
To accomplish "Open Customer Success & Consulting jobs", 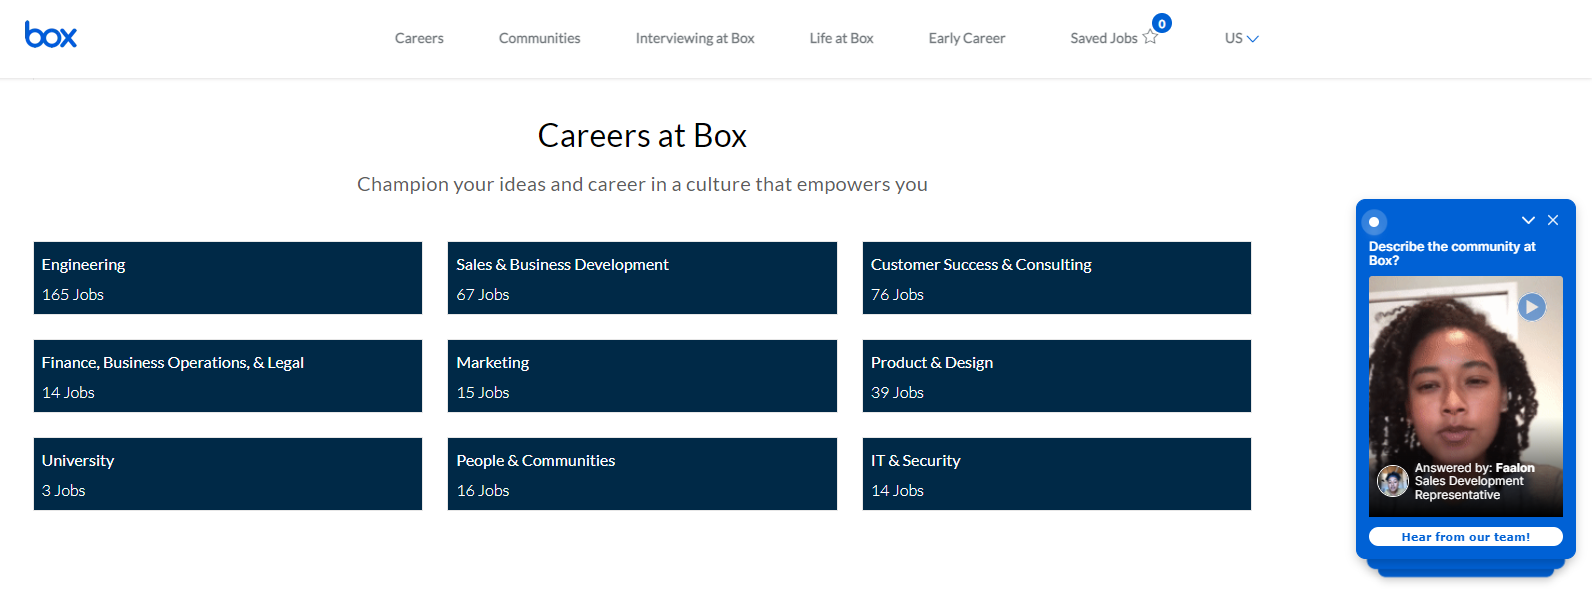I will pyautogui.click(x=1057, y=278).
